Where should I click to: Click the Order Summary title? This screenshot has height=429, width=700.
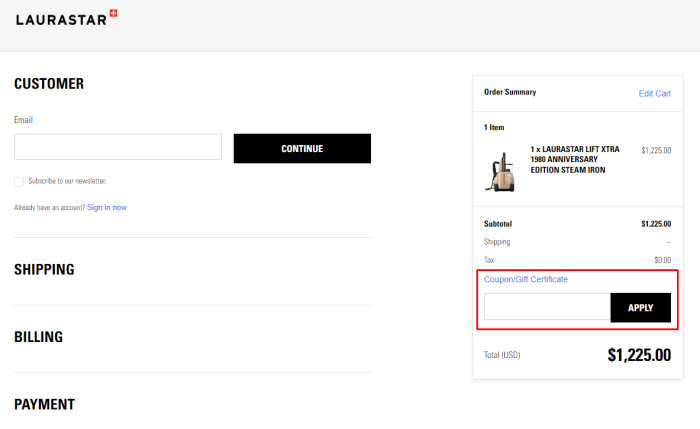tap(510, 92)
